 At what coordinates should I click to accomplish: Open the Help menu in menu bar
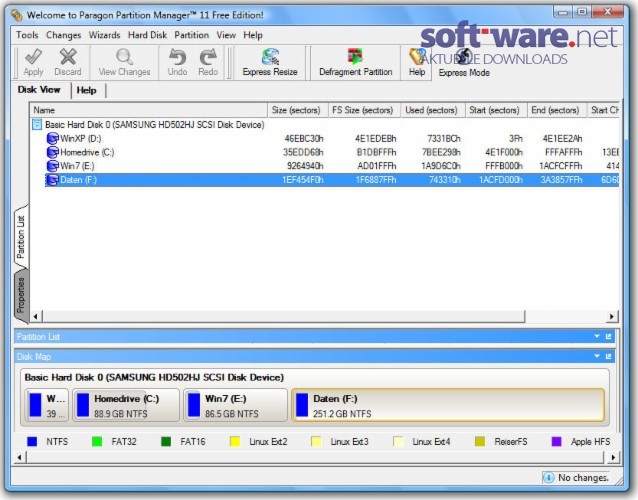point(253,35)
